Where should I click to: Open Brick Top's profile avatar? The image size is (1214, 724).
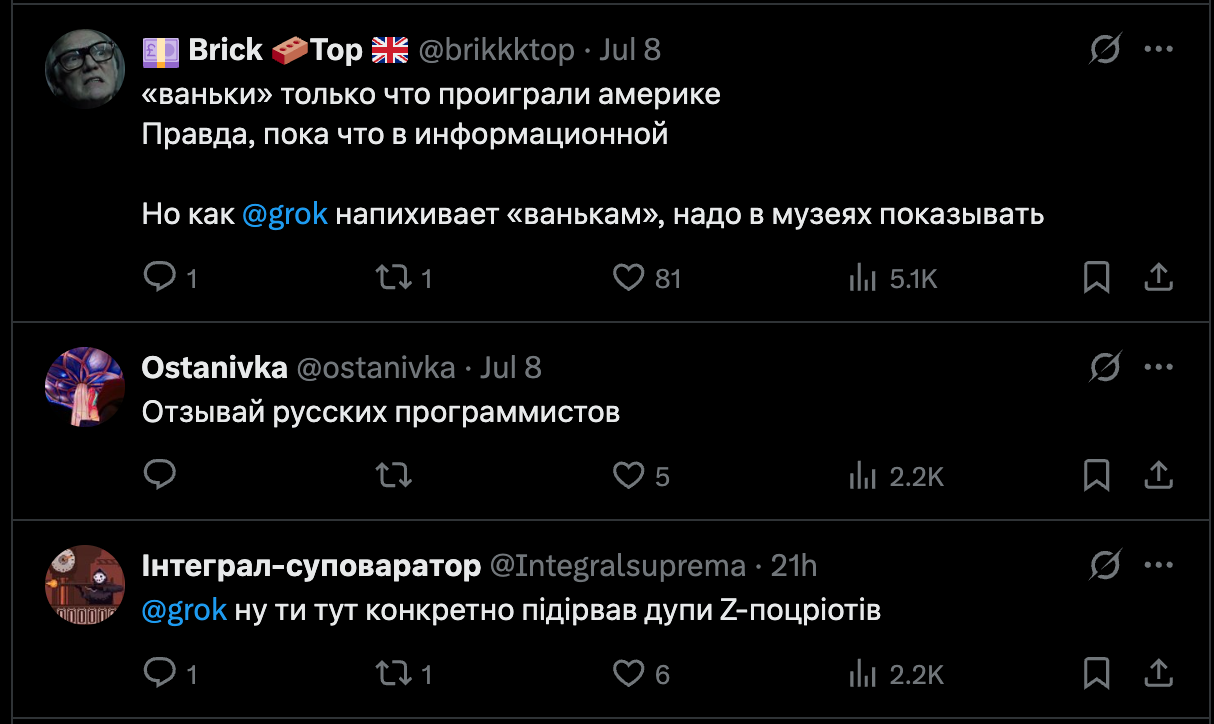85,68
